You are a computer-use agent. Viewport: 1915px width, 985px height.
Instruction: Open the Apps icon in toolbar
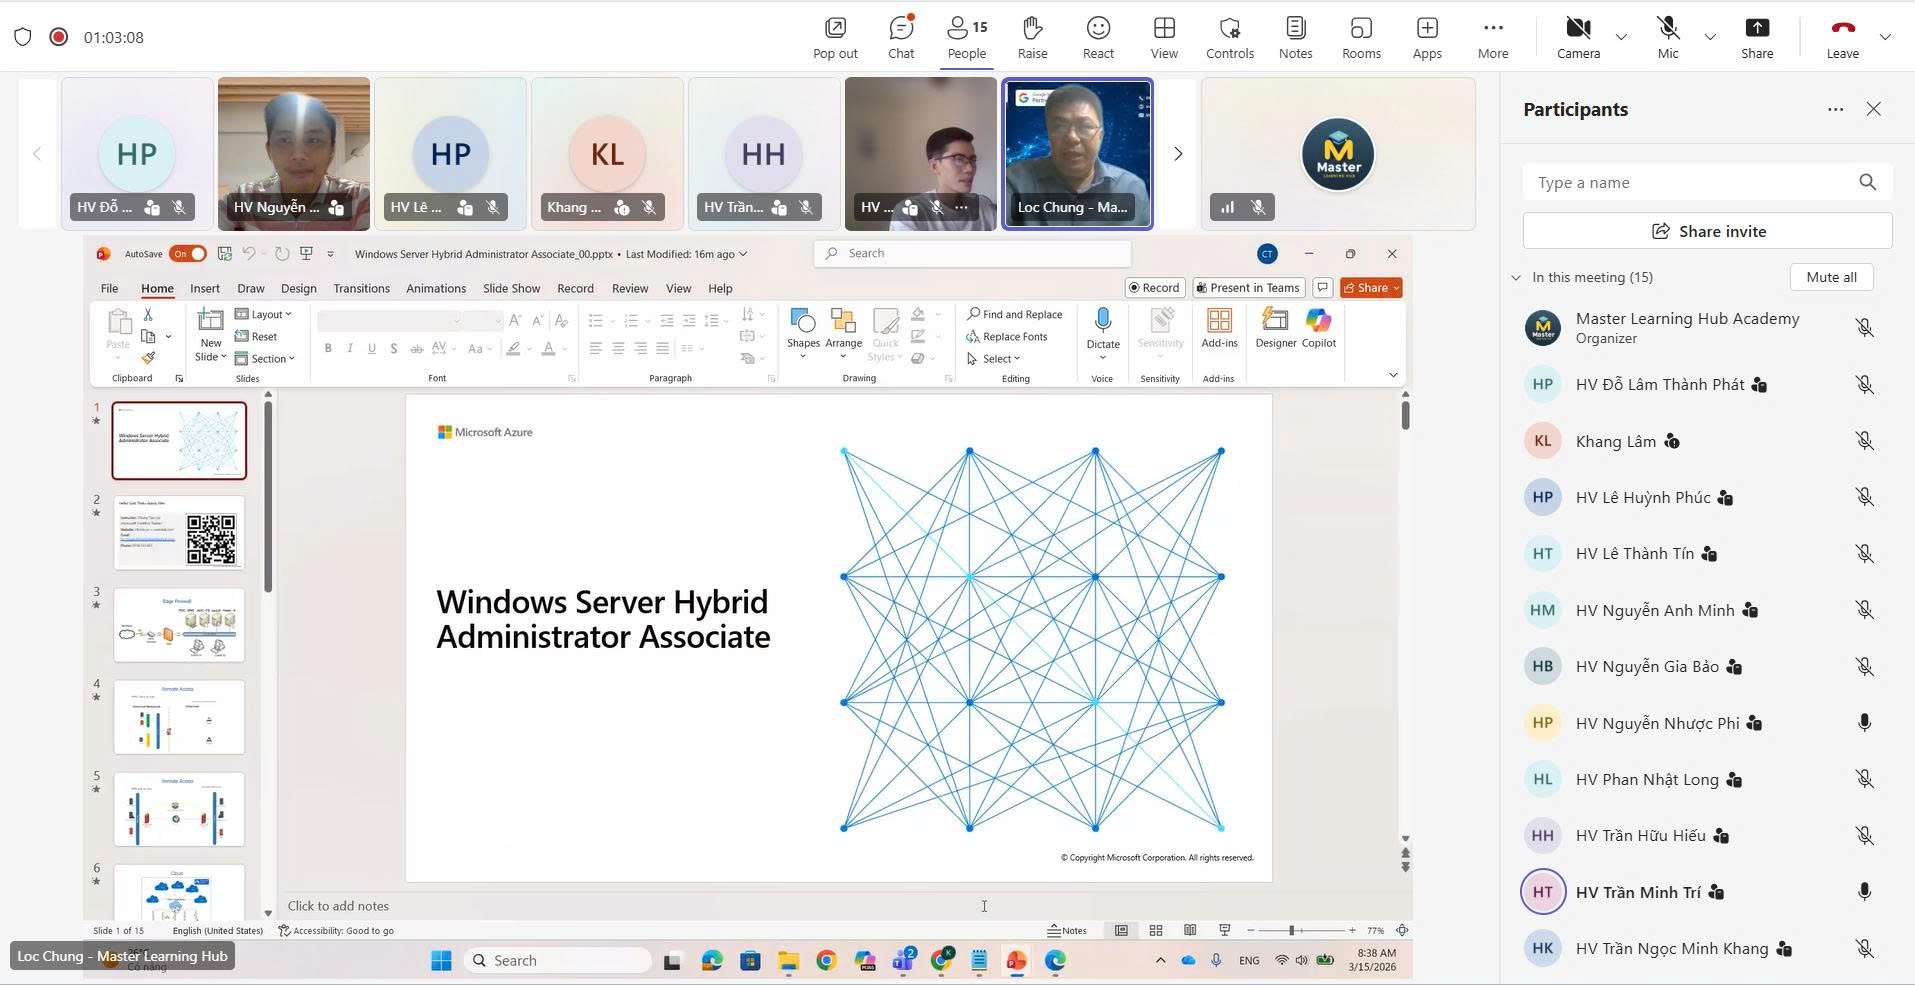1427,37
